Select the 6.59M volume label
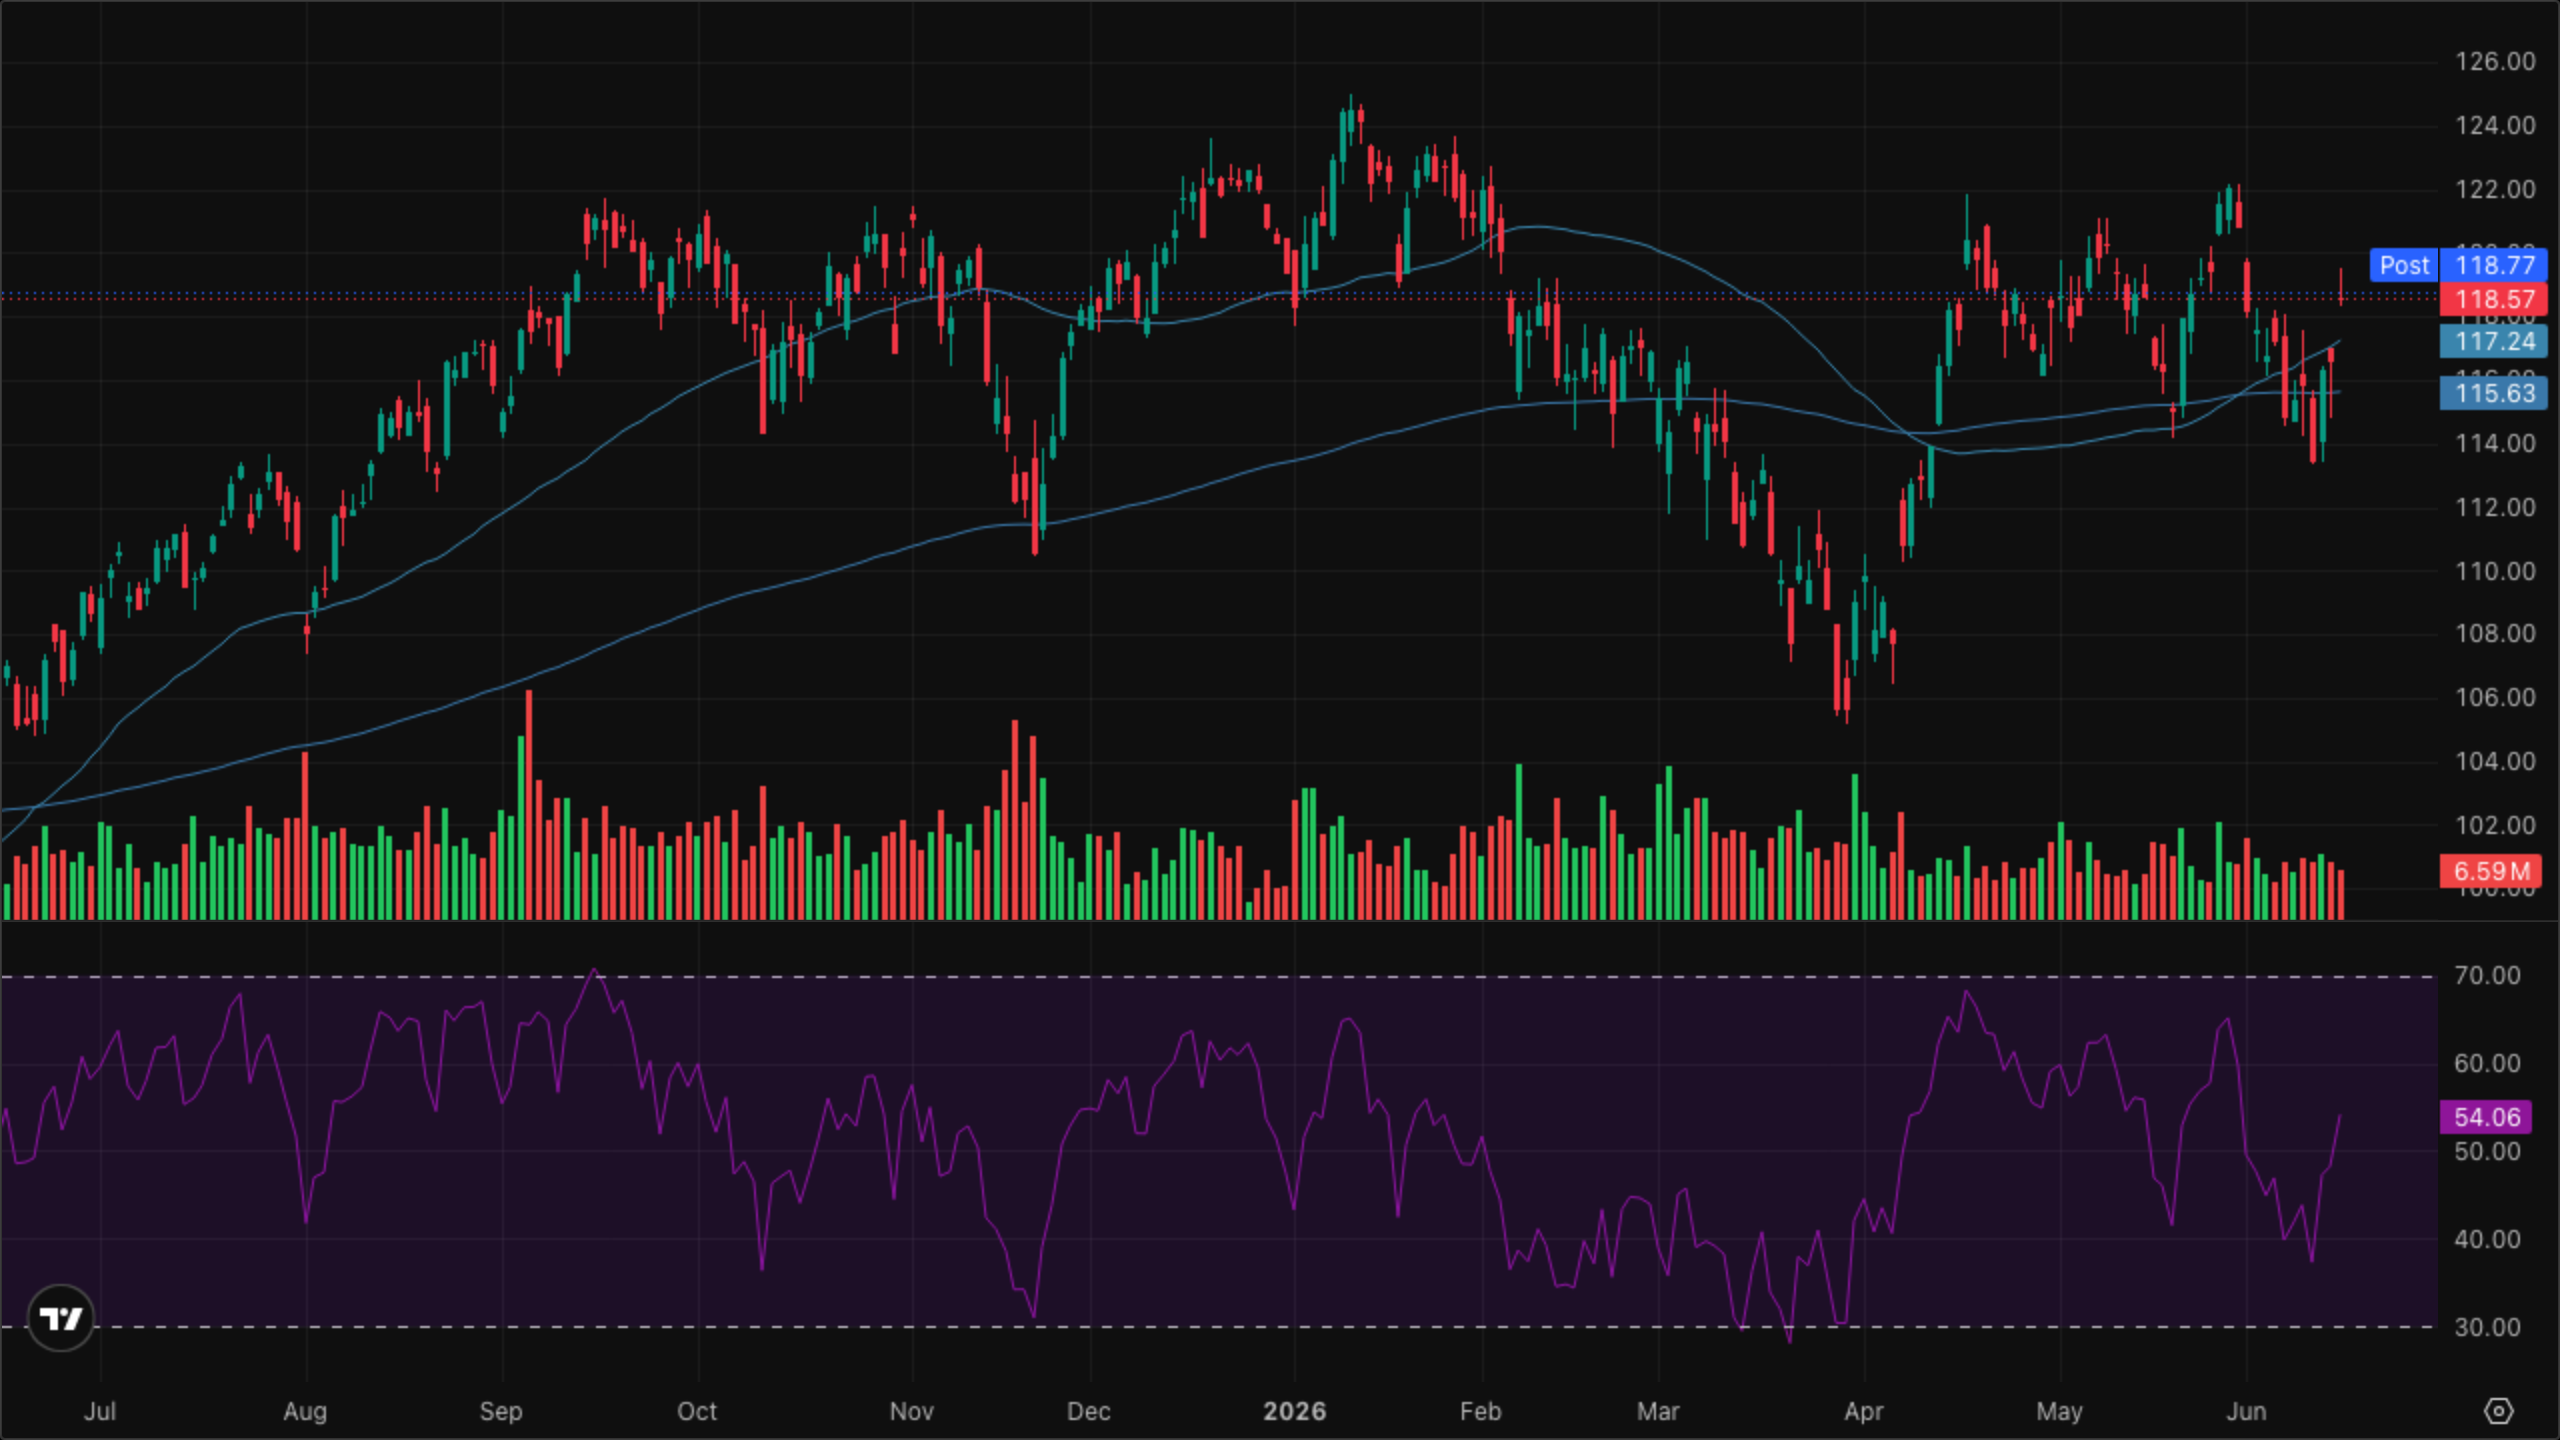This screenshot has height=1440, width=2560. point(2490,871)
